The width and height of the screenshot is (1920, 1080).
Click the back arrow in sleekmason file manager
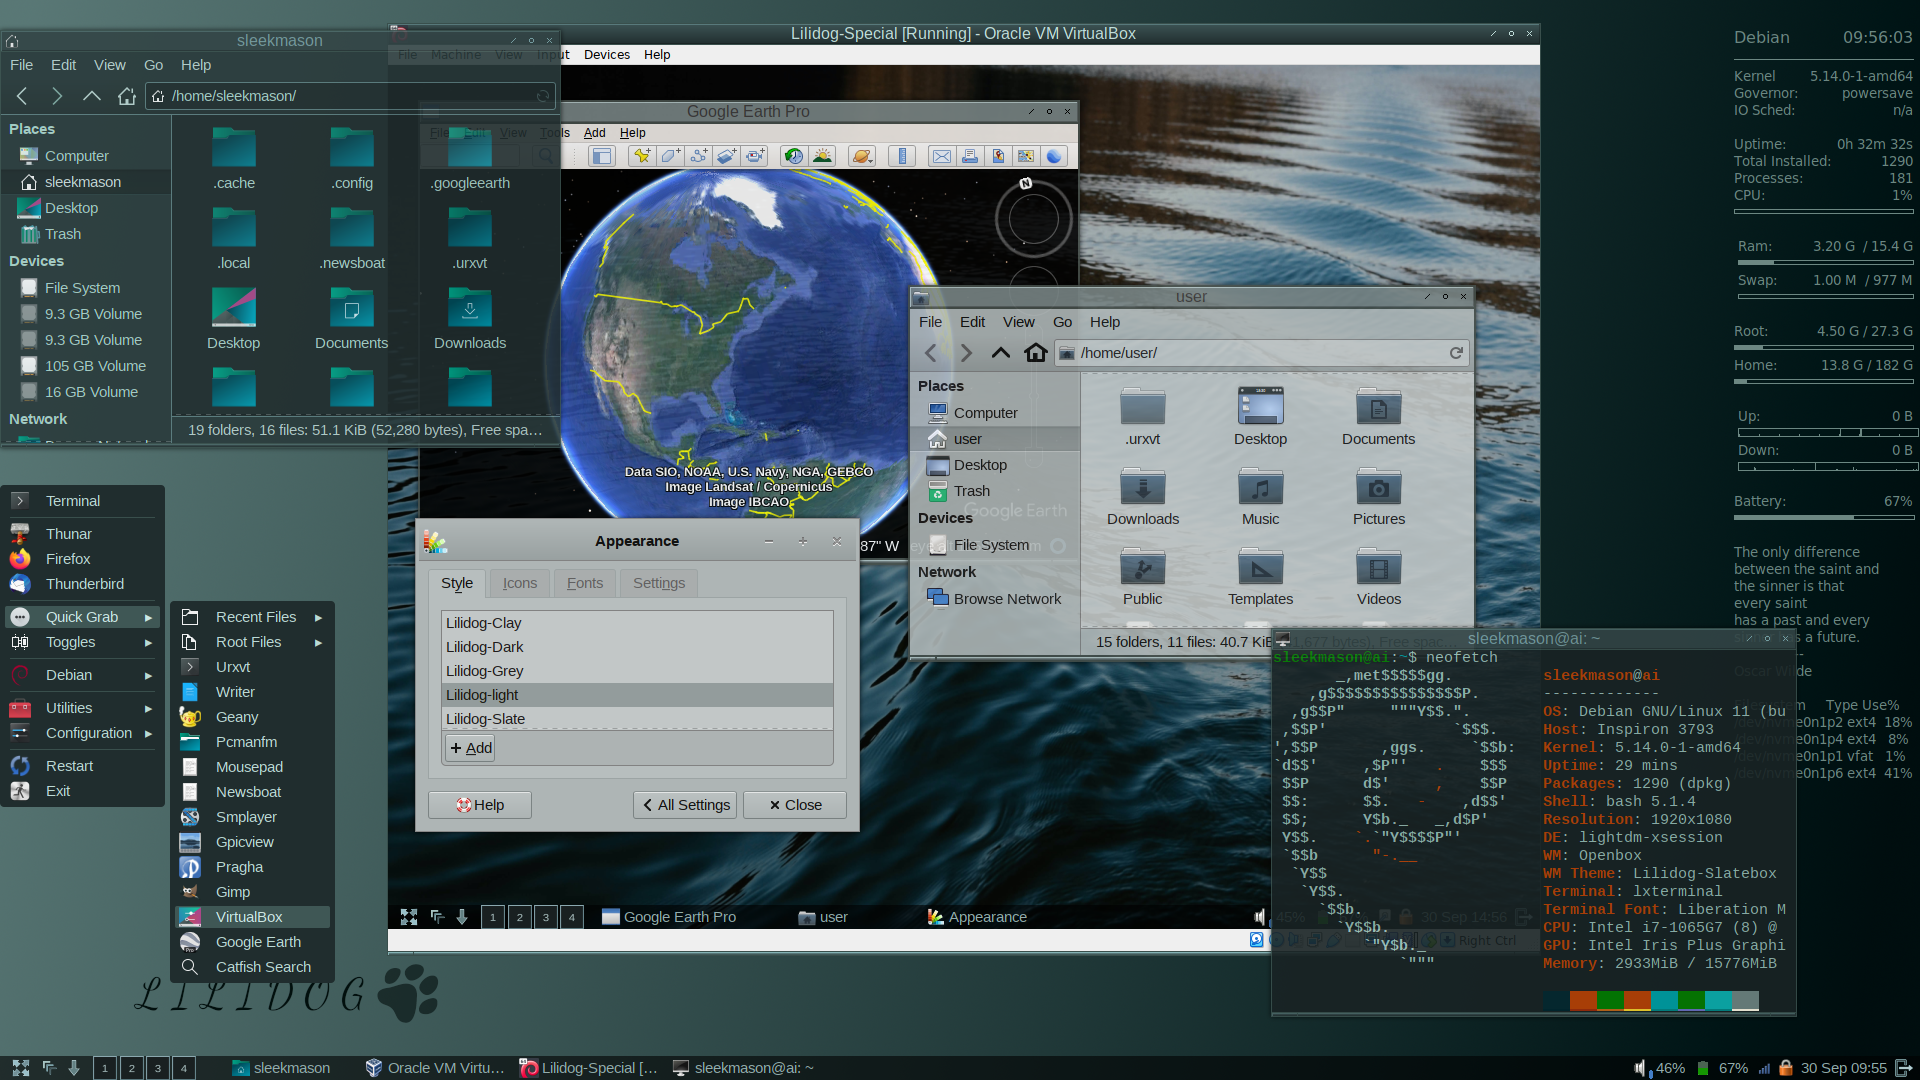pos(22,96)
